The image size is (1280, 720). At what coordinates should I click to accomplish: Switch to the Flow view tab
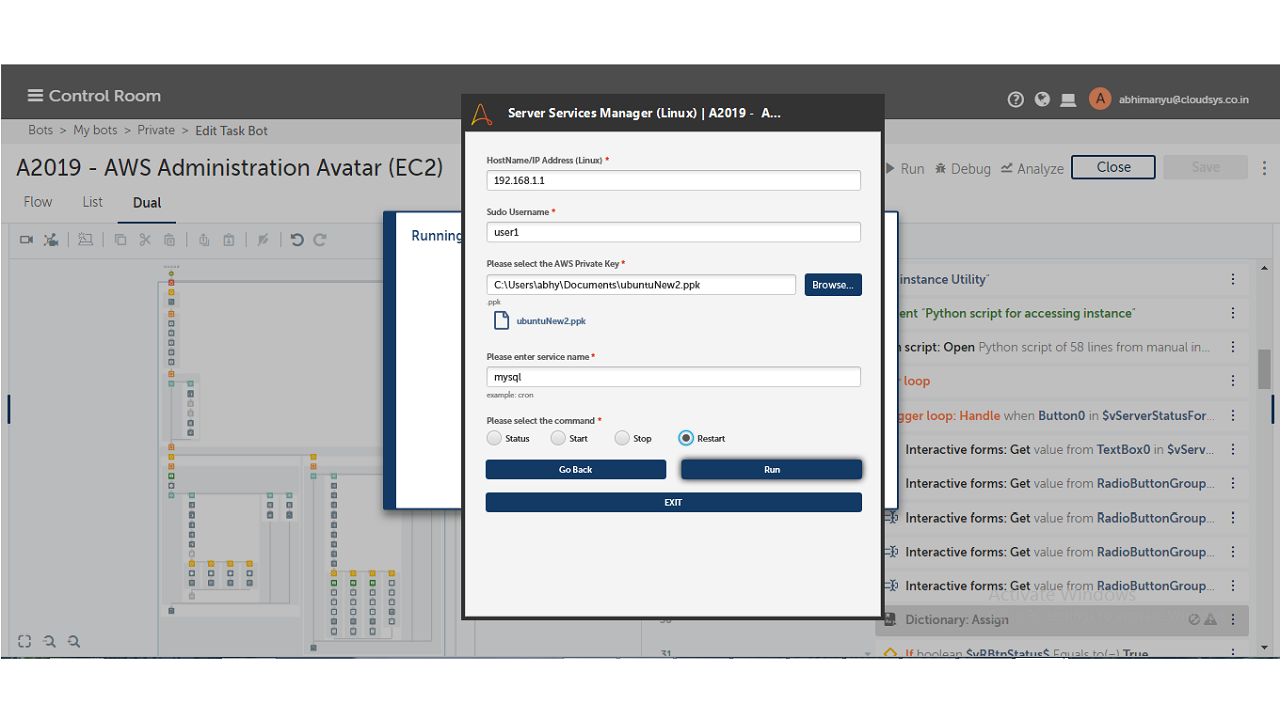click(38, 202)
